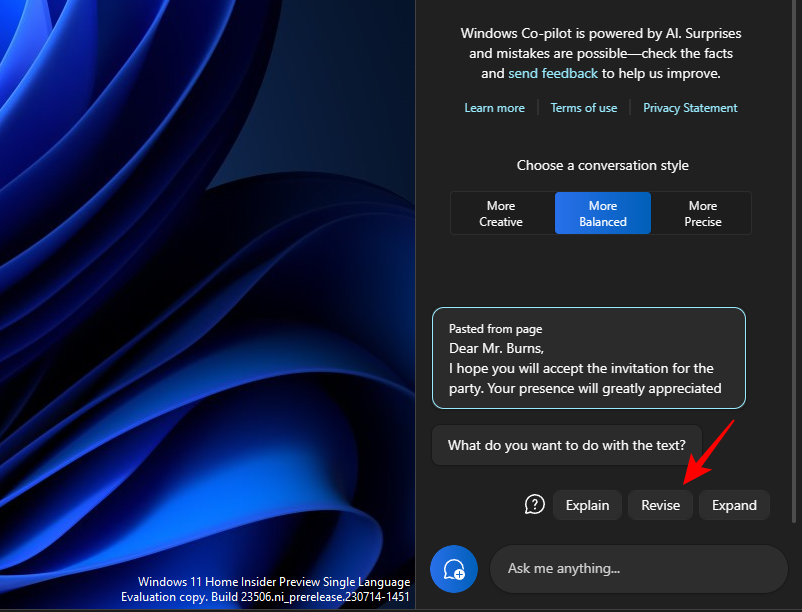
Task: Select the More Balanced conversation style
Action: (602, 213)
